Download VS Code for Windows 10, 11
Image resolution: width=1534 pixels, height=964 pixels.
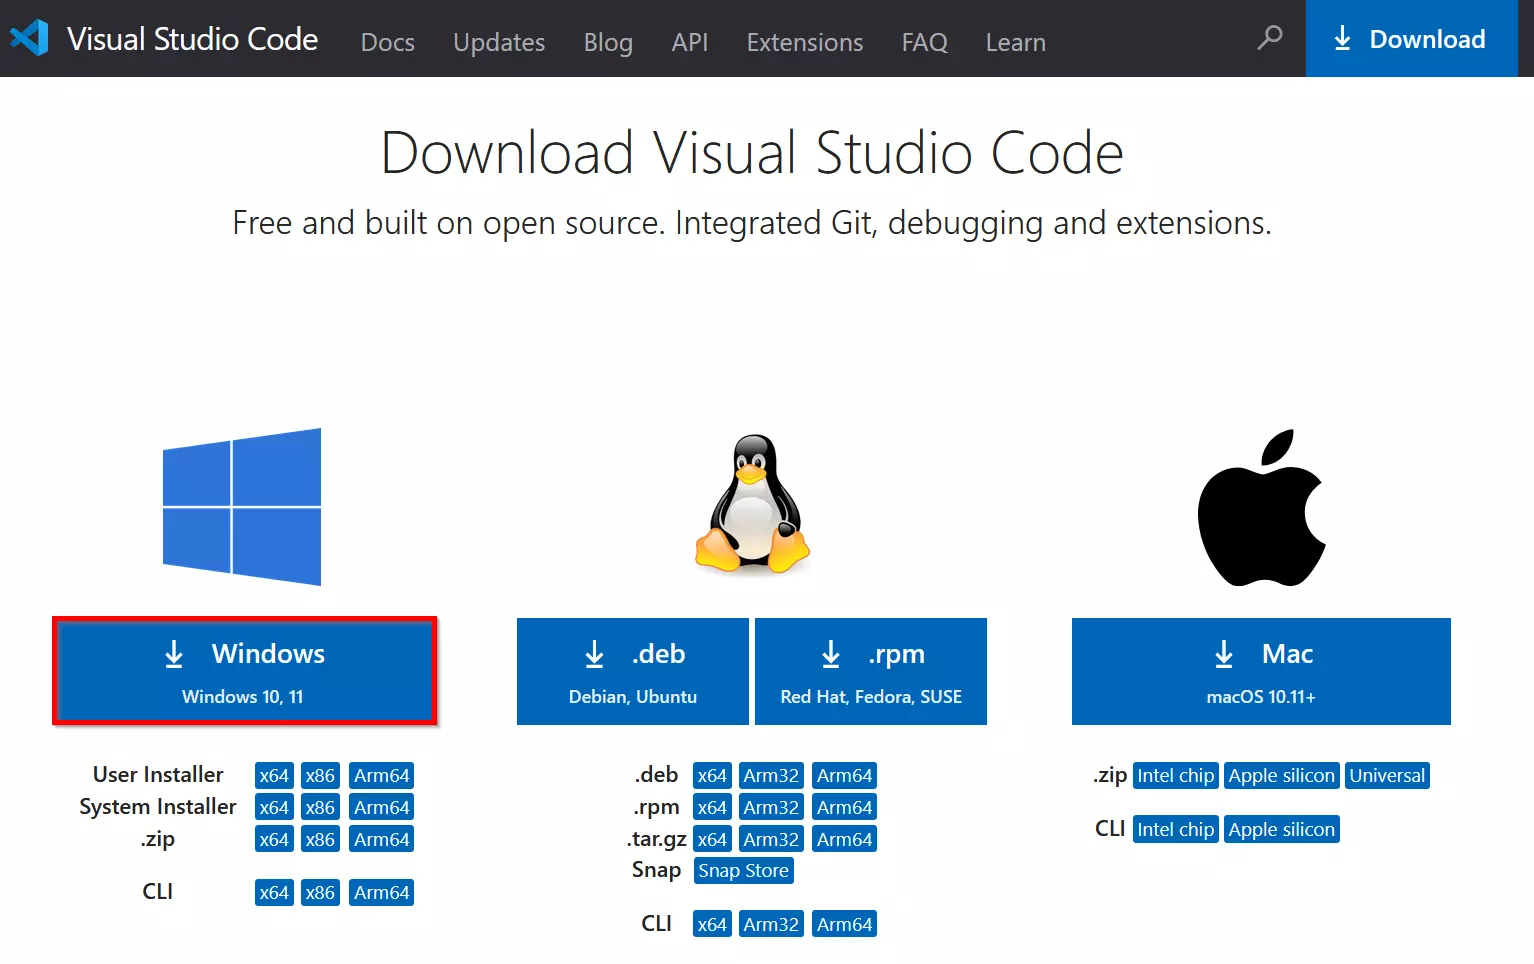pos(245,671)
